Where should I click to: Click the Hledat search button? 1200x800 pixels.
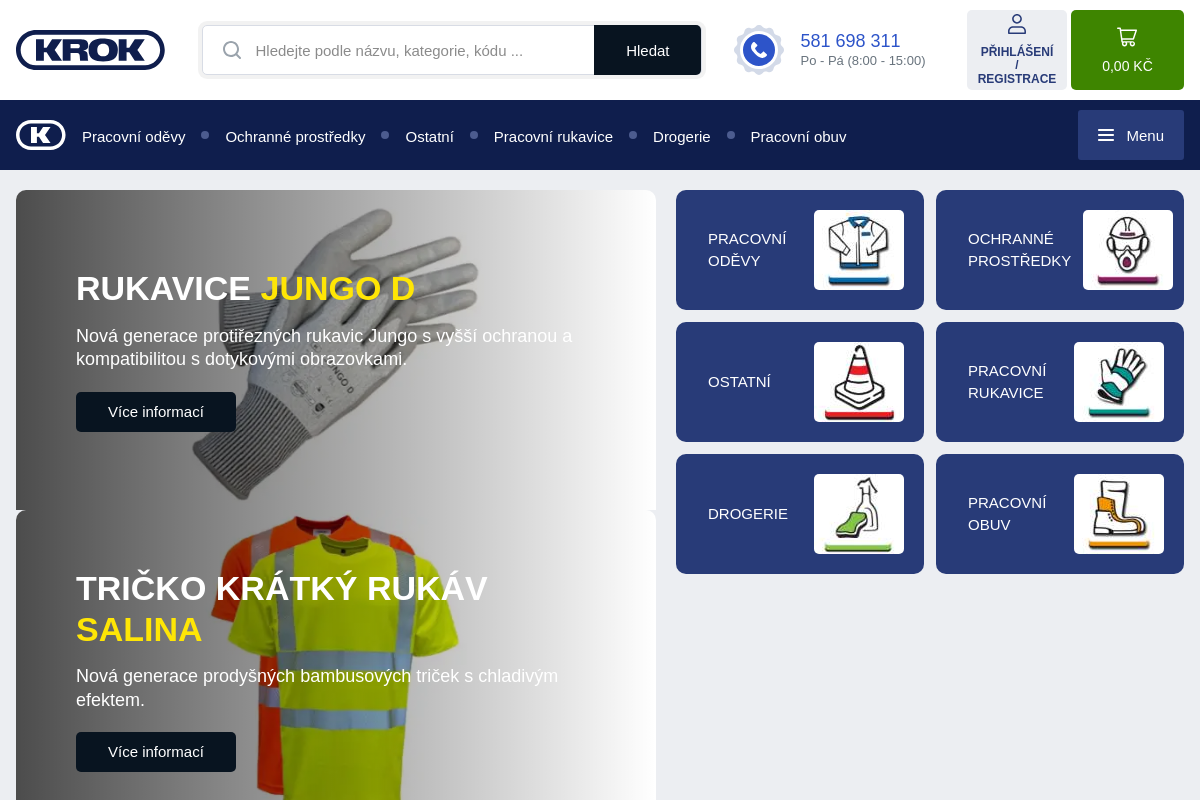click(648, 50)
